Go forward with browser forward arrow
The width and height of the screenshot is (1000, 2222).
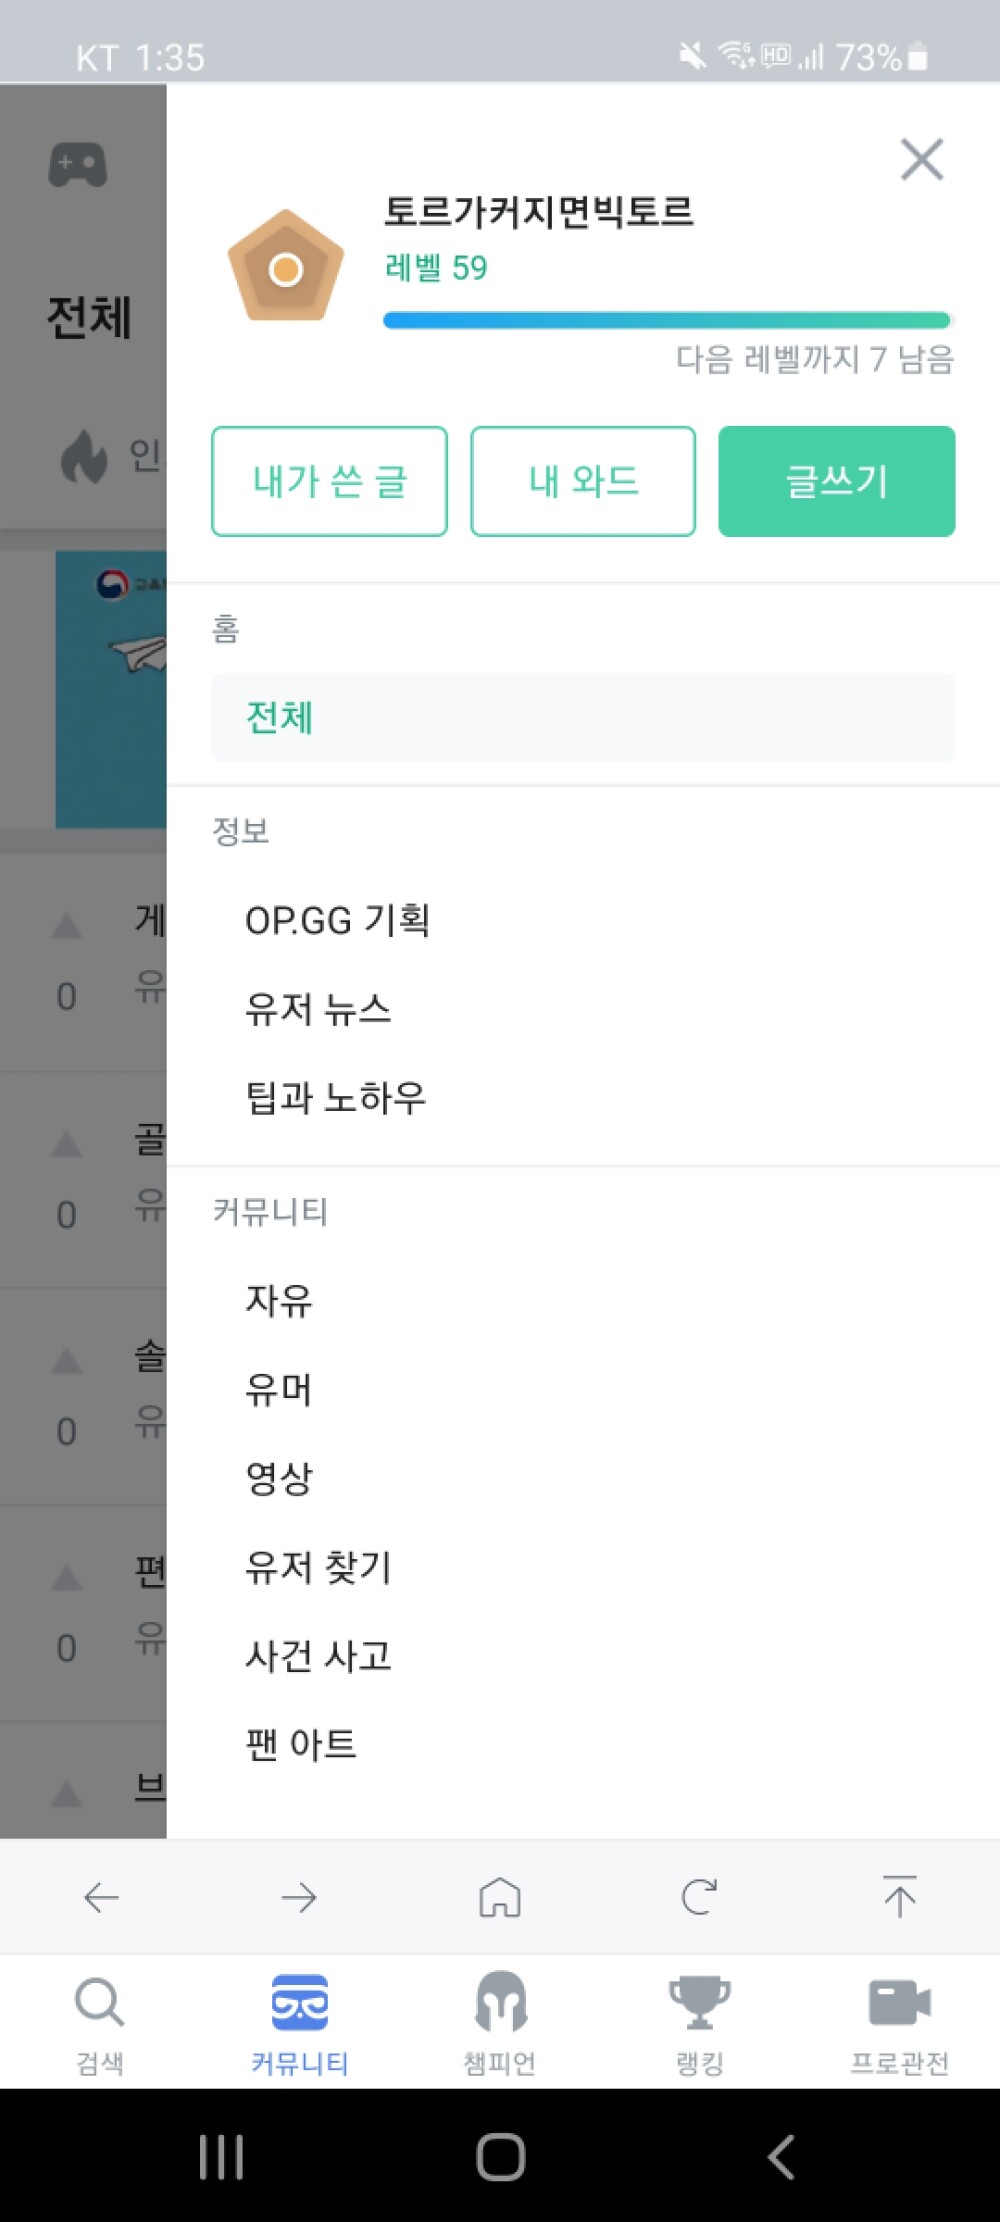tap(299, 1897)
